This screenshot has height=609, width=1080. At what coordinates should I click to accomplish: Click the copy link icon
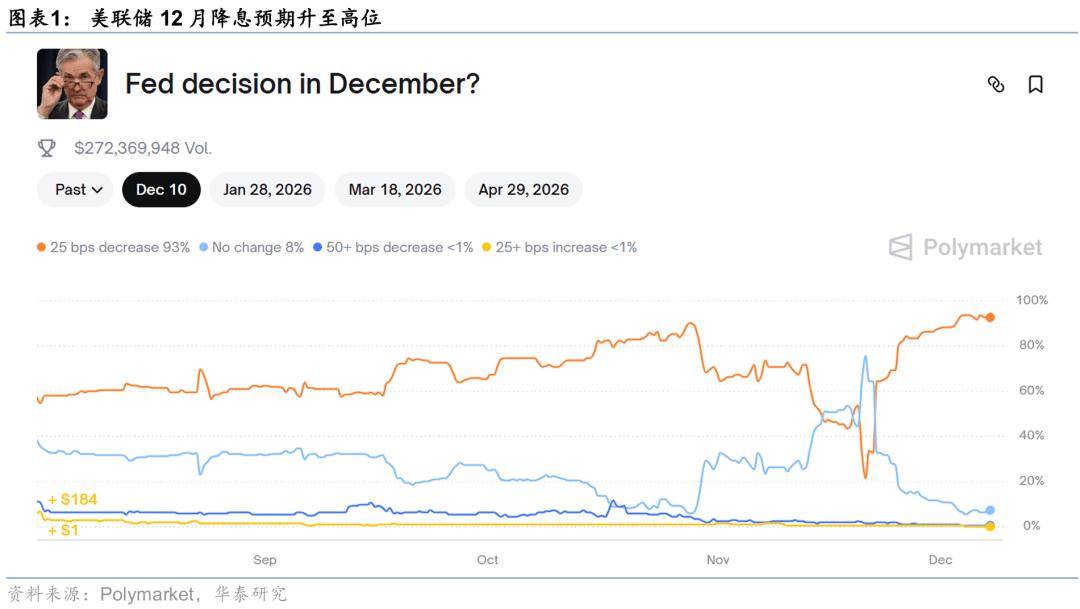click(995, 85)
